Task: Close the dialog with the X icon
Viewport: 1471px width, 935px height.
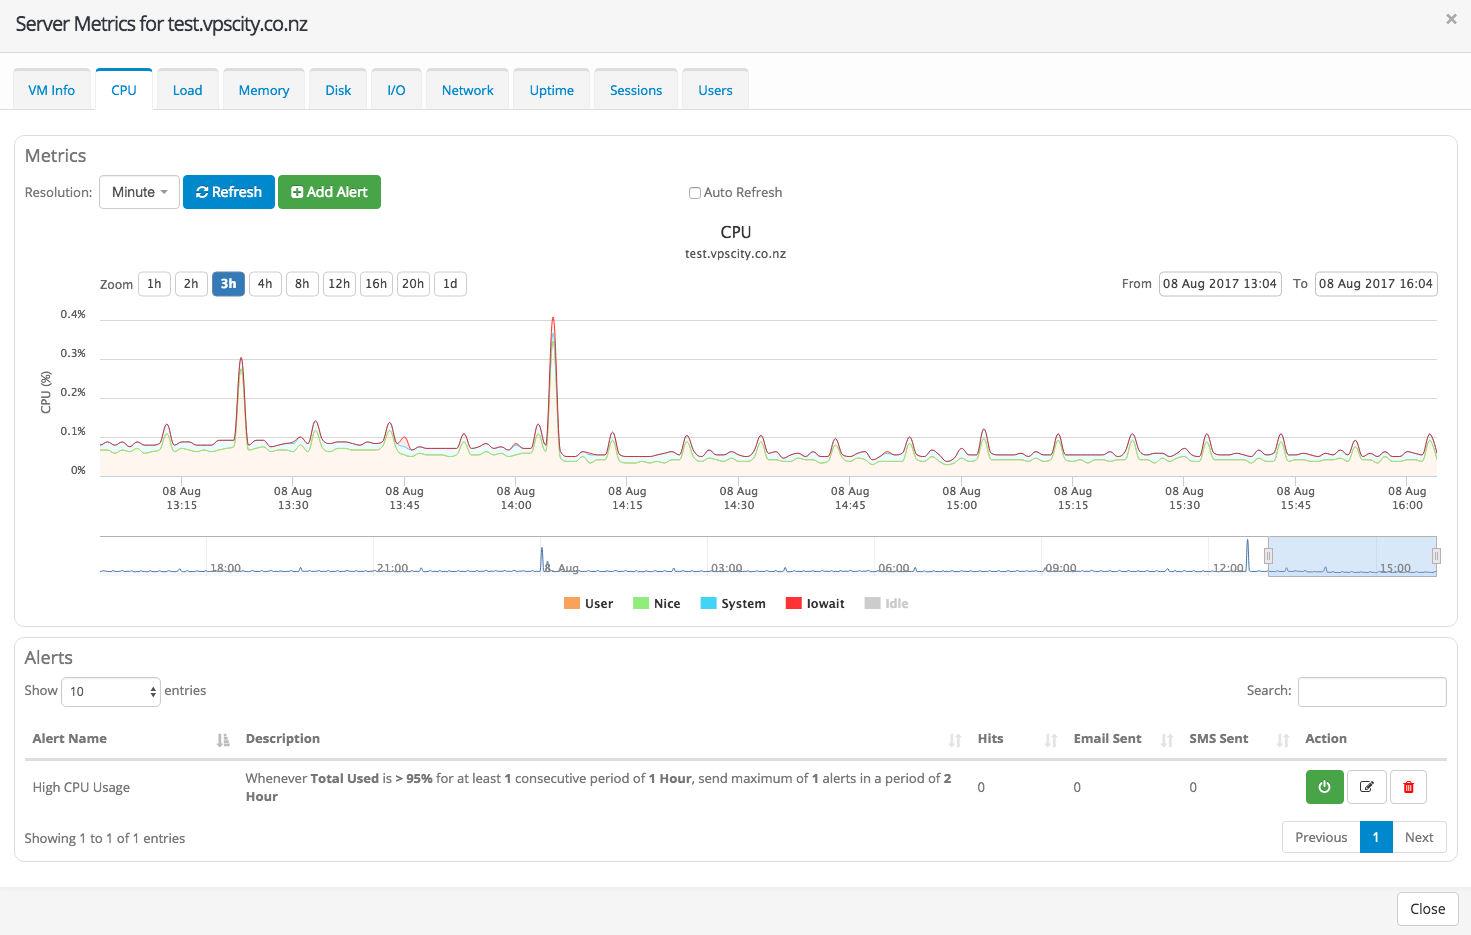Action: pos(1451,19)
